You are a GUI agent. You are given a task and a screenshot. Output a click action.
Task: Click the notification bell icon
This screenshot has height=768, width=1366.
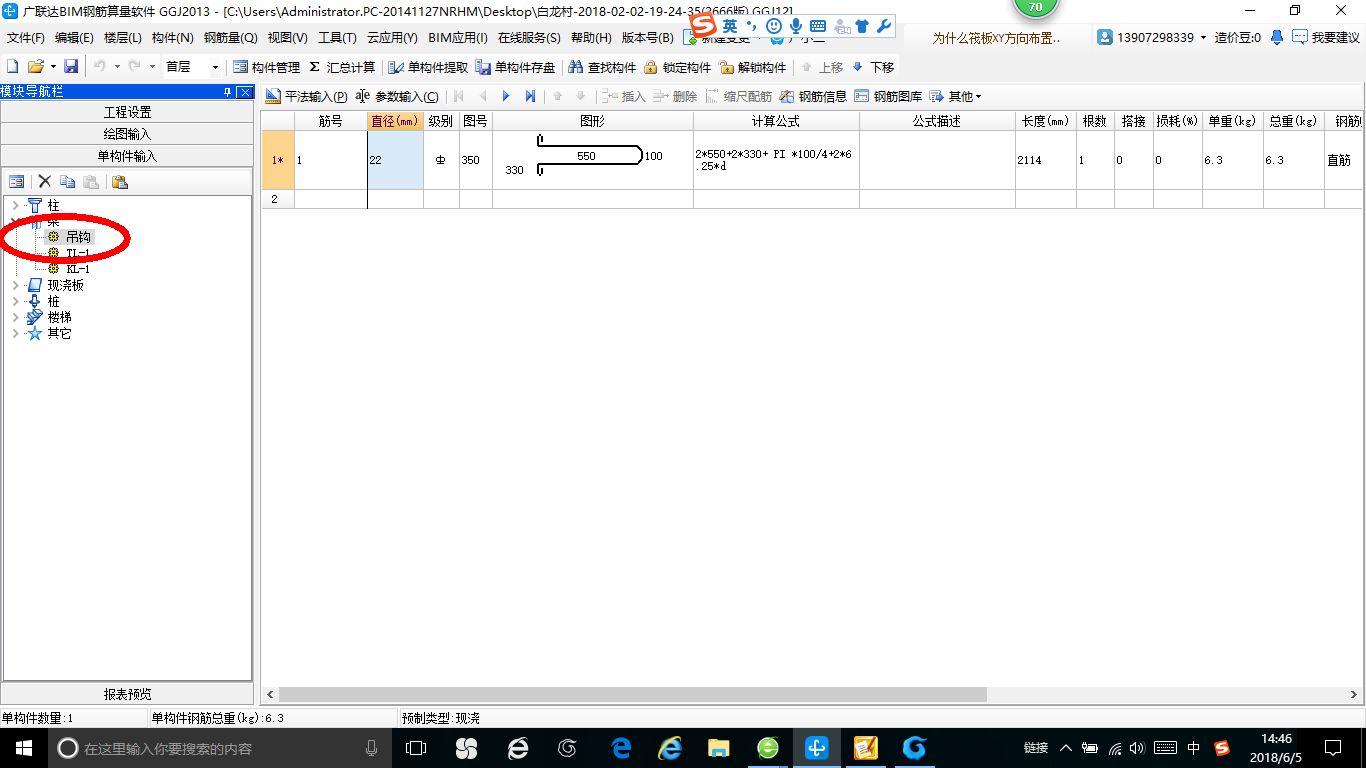click(x=1277, y=37)
